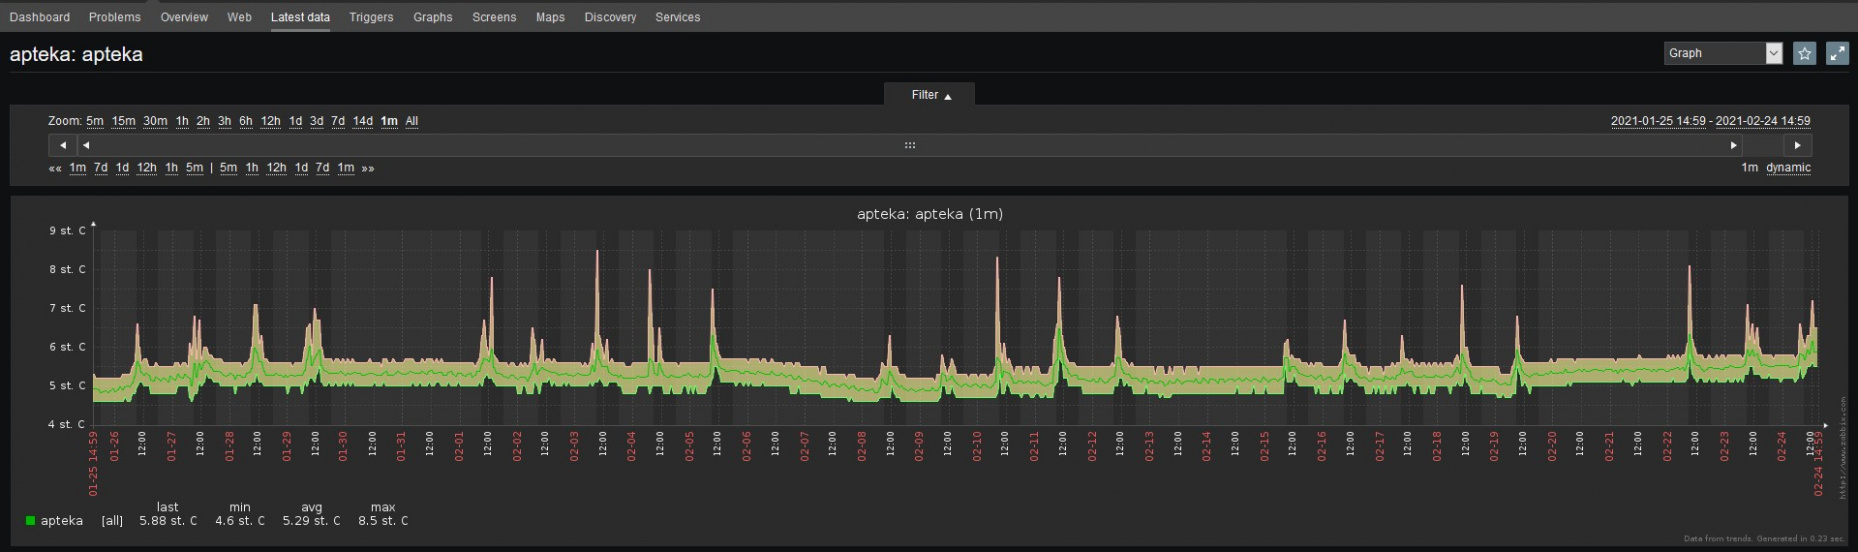The image size is (1858, 552).
Task: Collapse the Filter panel
Action: click(x=930, y=95)
